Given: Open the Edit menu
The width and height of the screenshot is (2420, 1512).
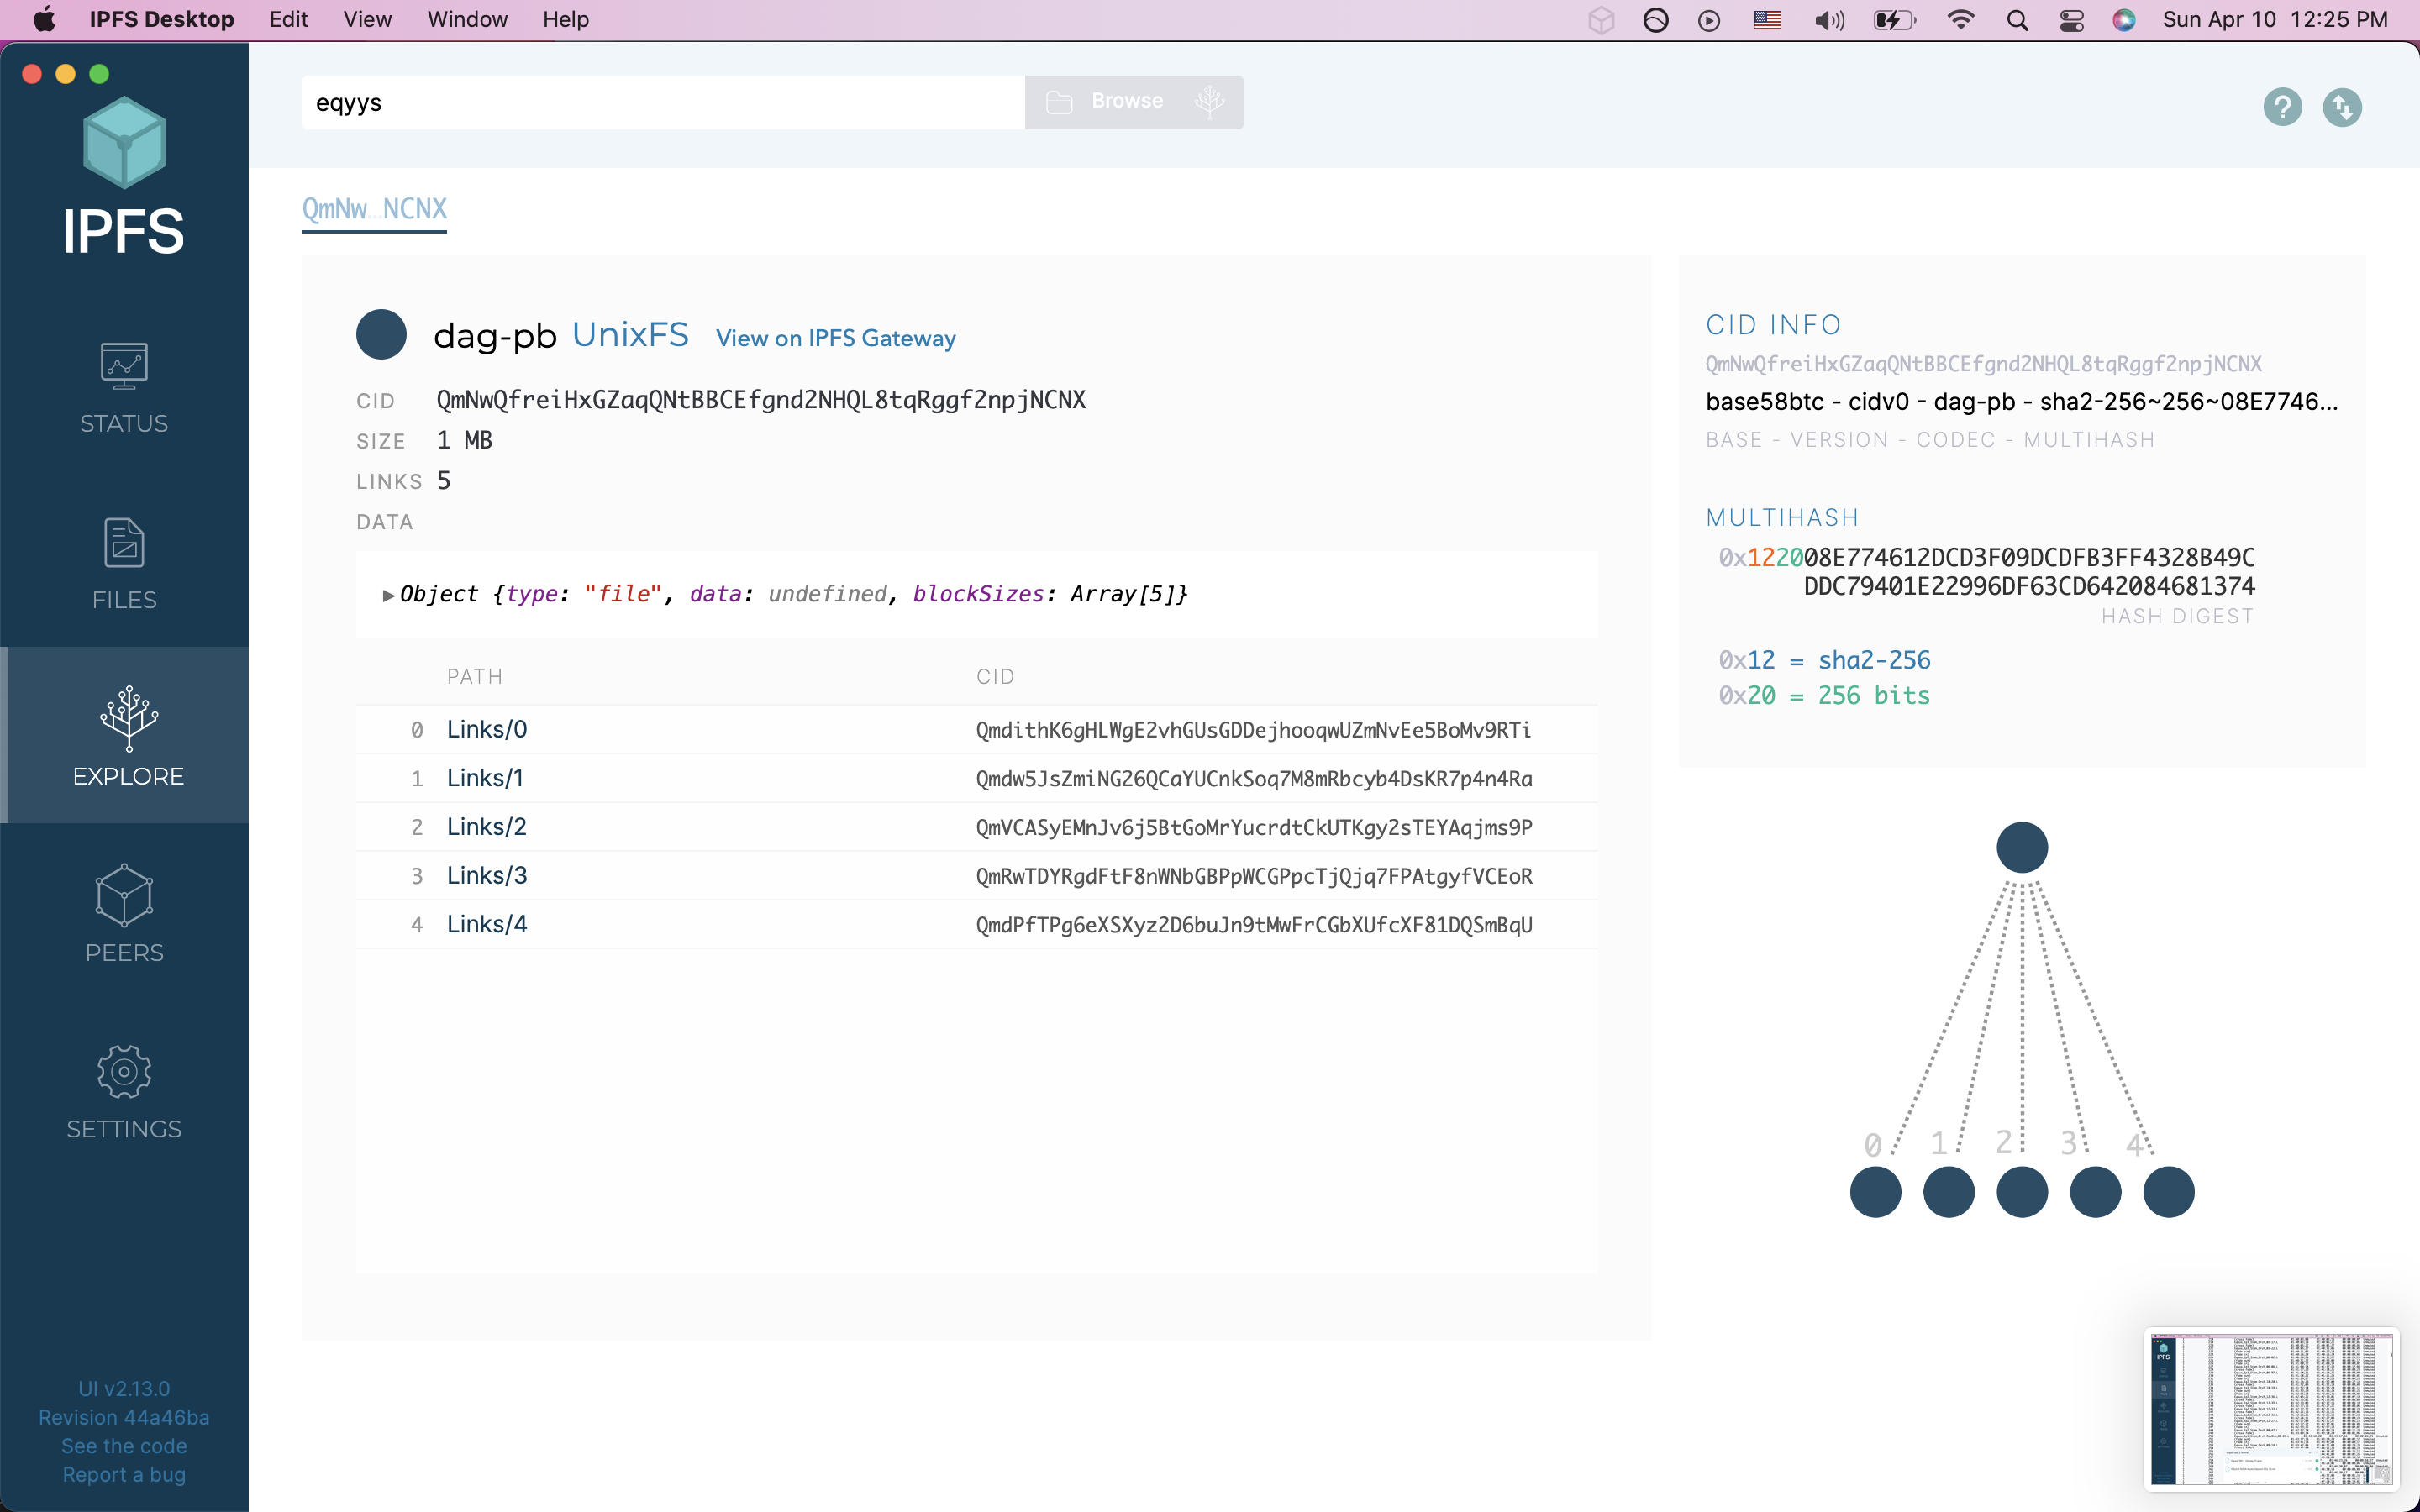Looking at the screenshot, I should (288, 20).
